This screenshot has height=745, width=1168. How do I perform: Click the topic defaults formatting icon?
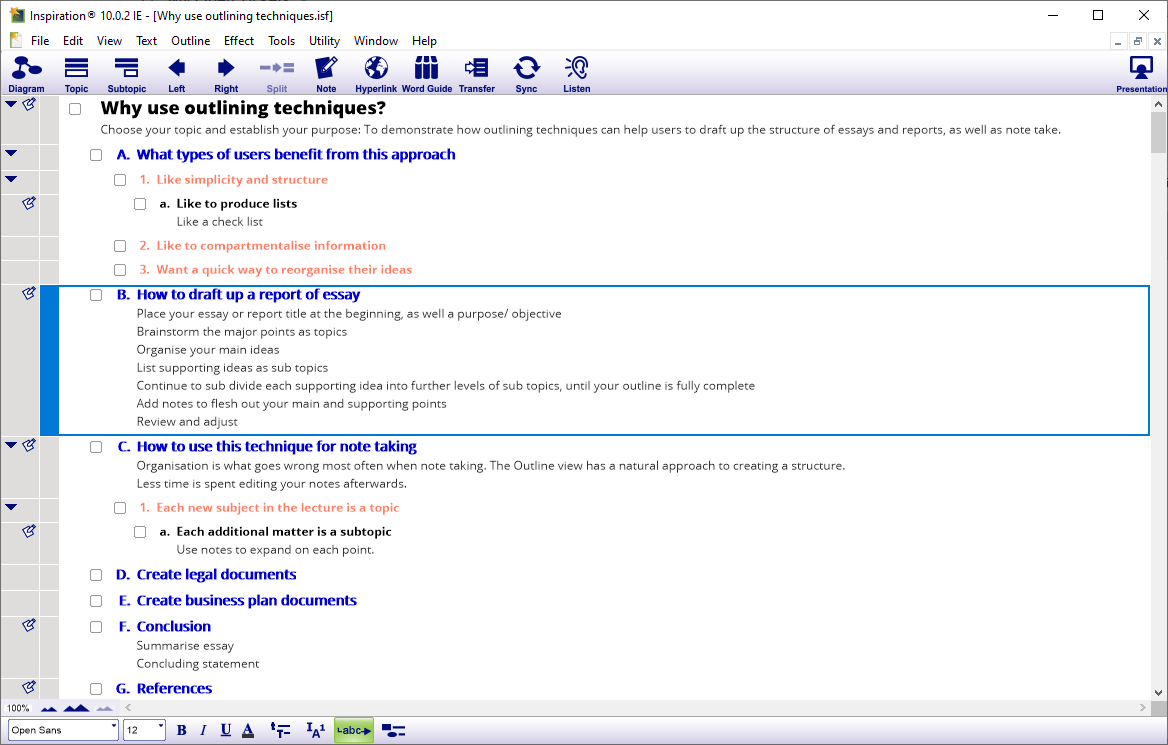[280, 730]
